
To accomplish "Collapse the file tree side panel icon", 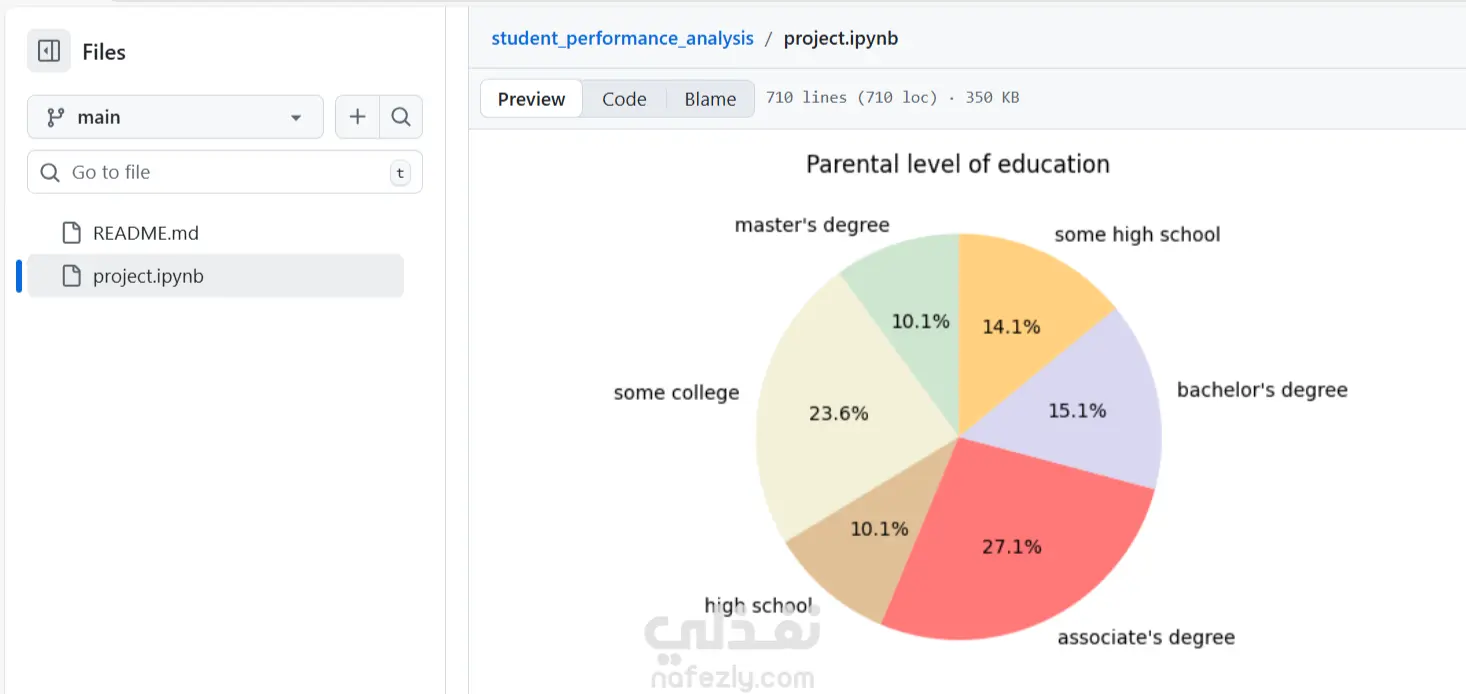I will [x=49, y=51].
